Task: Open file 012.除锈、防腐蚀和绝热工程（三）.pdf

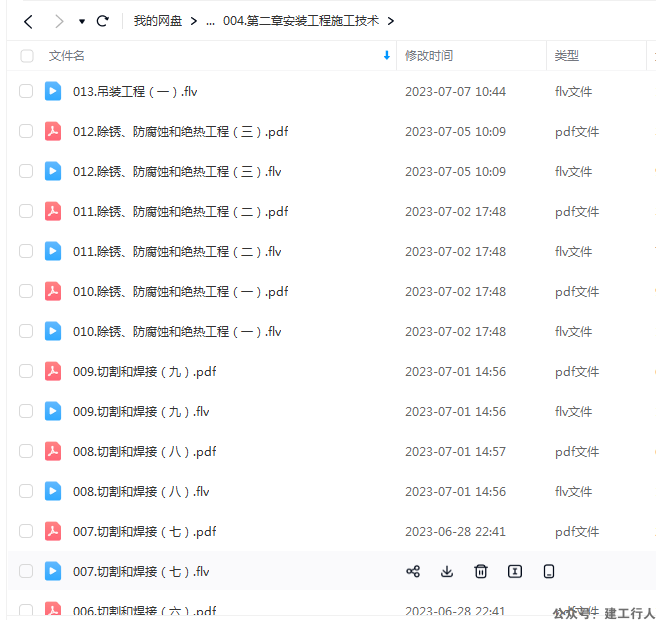Action: (180, 132)
